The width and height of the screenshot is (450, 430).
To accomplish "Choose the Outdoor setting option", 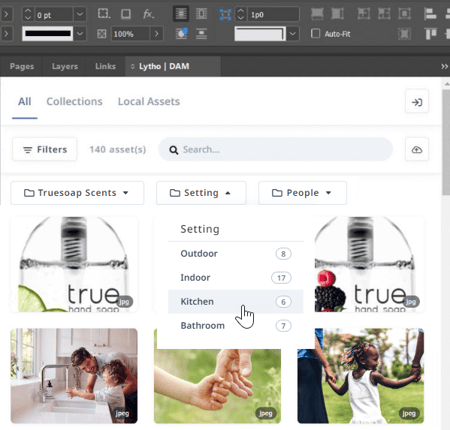I will click(235, 254).
